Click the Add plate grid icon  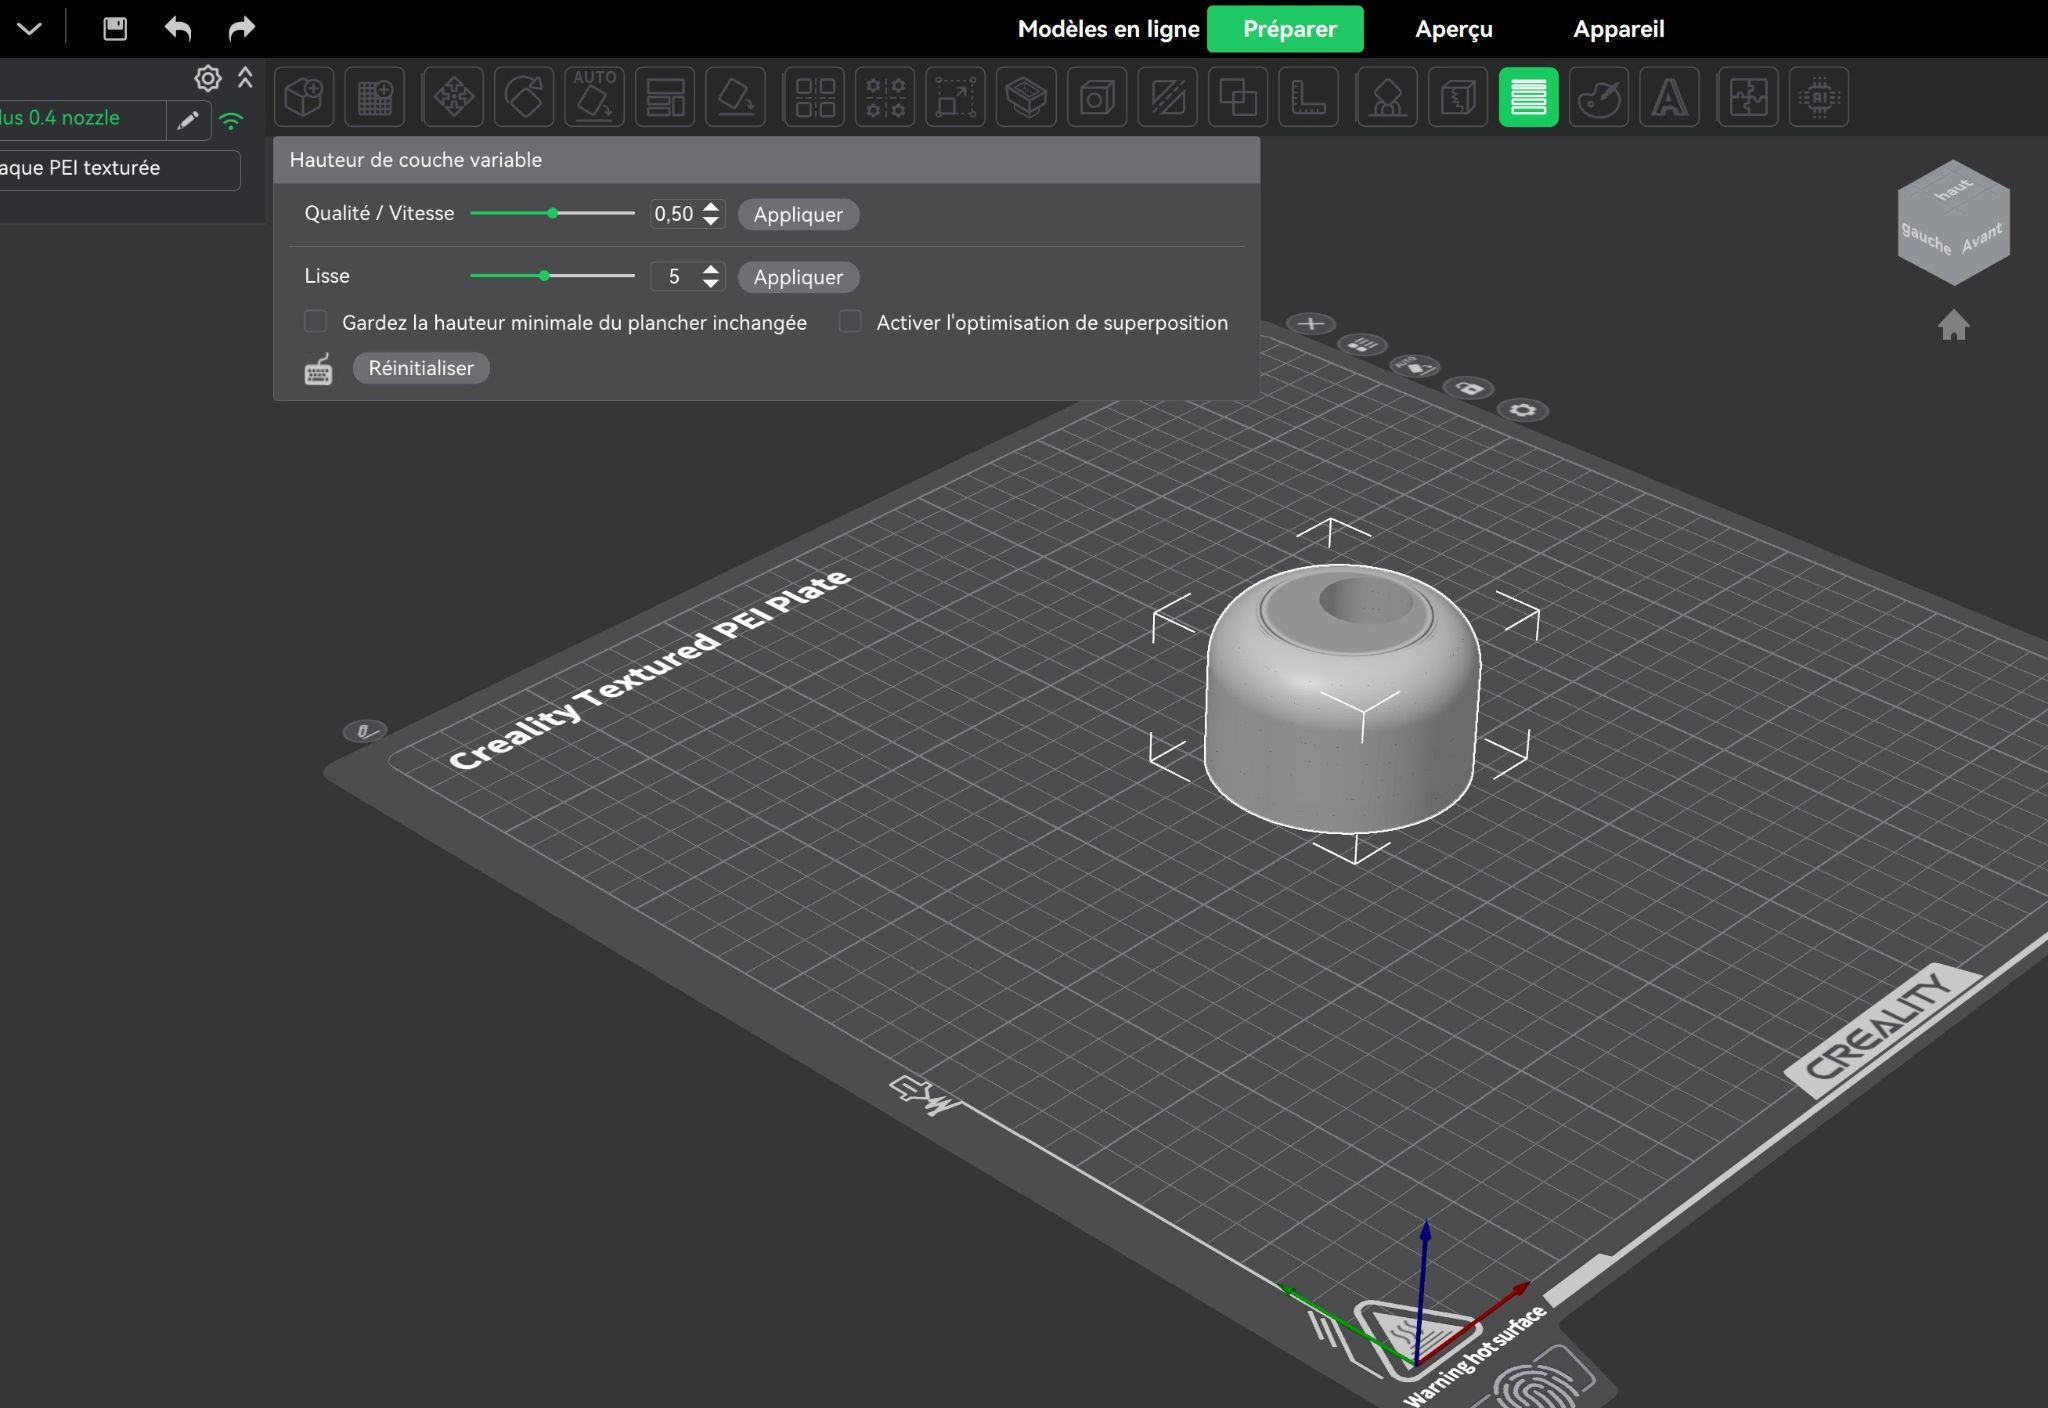tap(375, 97)
